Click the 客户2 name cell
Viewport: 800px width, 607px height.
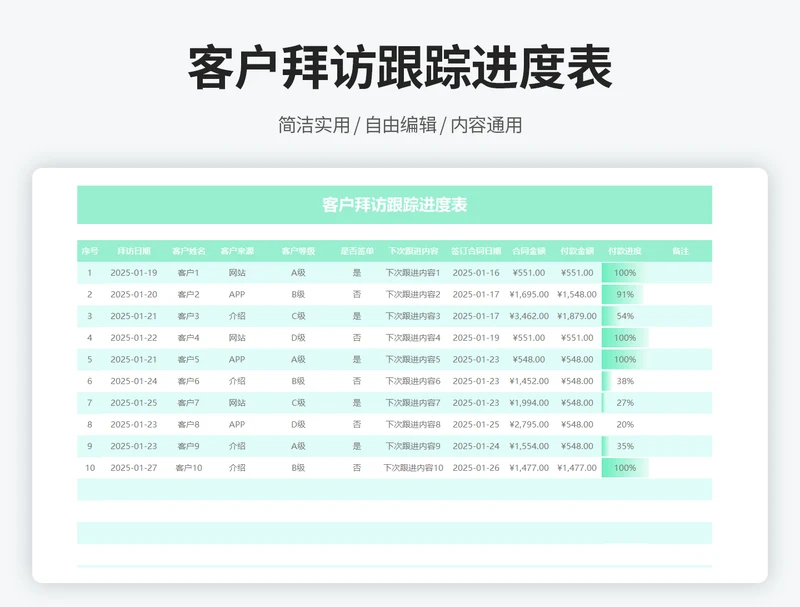189,294
